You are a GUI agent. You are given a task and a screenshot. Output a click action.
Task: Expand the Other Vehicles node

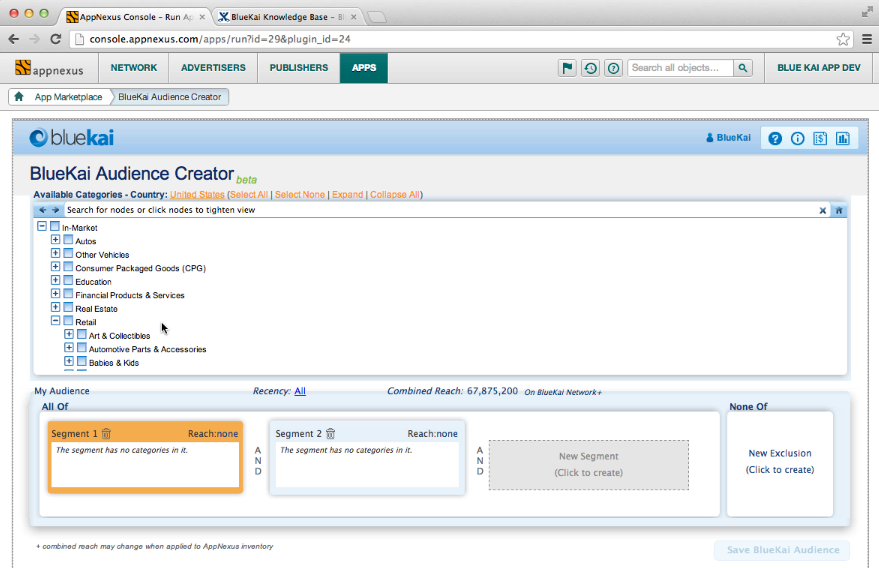pos(55,253)
